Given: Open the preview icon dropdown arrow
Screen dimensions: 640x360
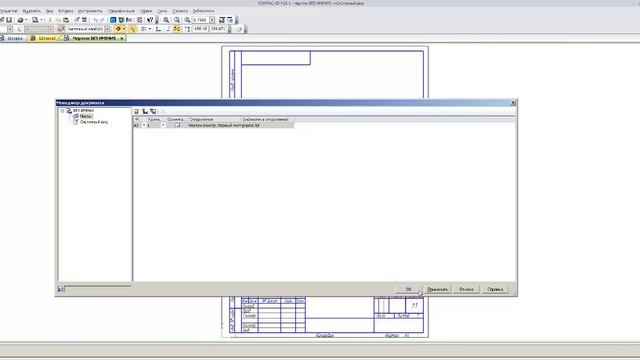Looking at the screenshot, I should click(41, 20).
